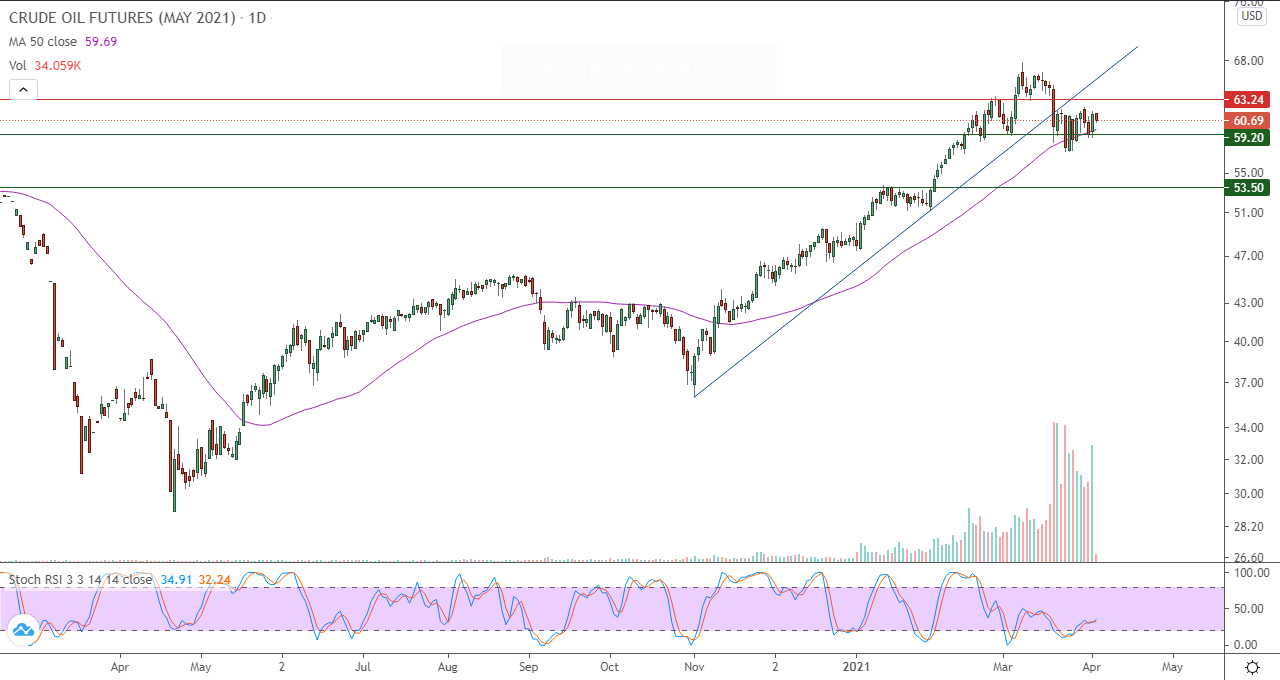Click the MA value 59.69

[x=101, y=42]
